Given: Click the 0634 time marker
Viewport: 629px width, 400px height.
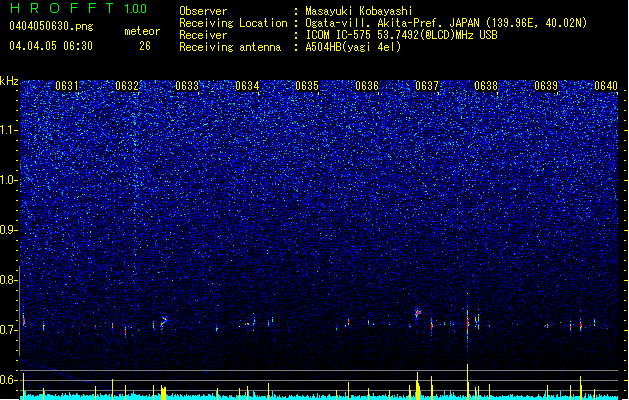Looking at the screenshot, I should click(247, 86).
